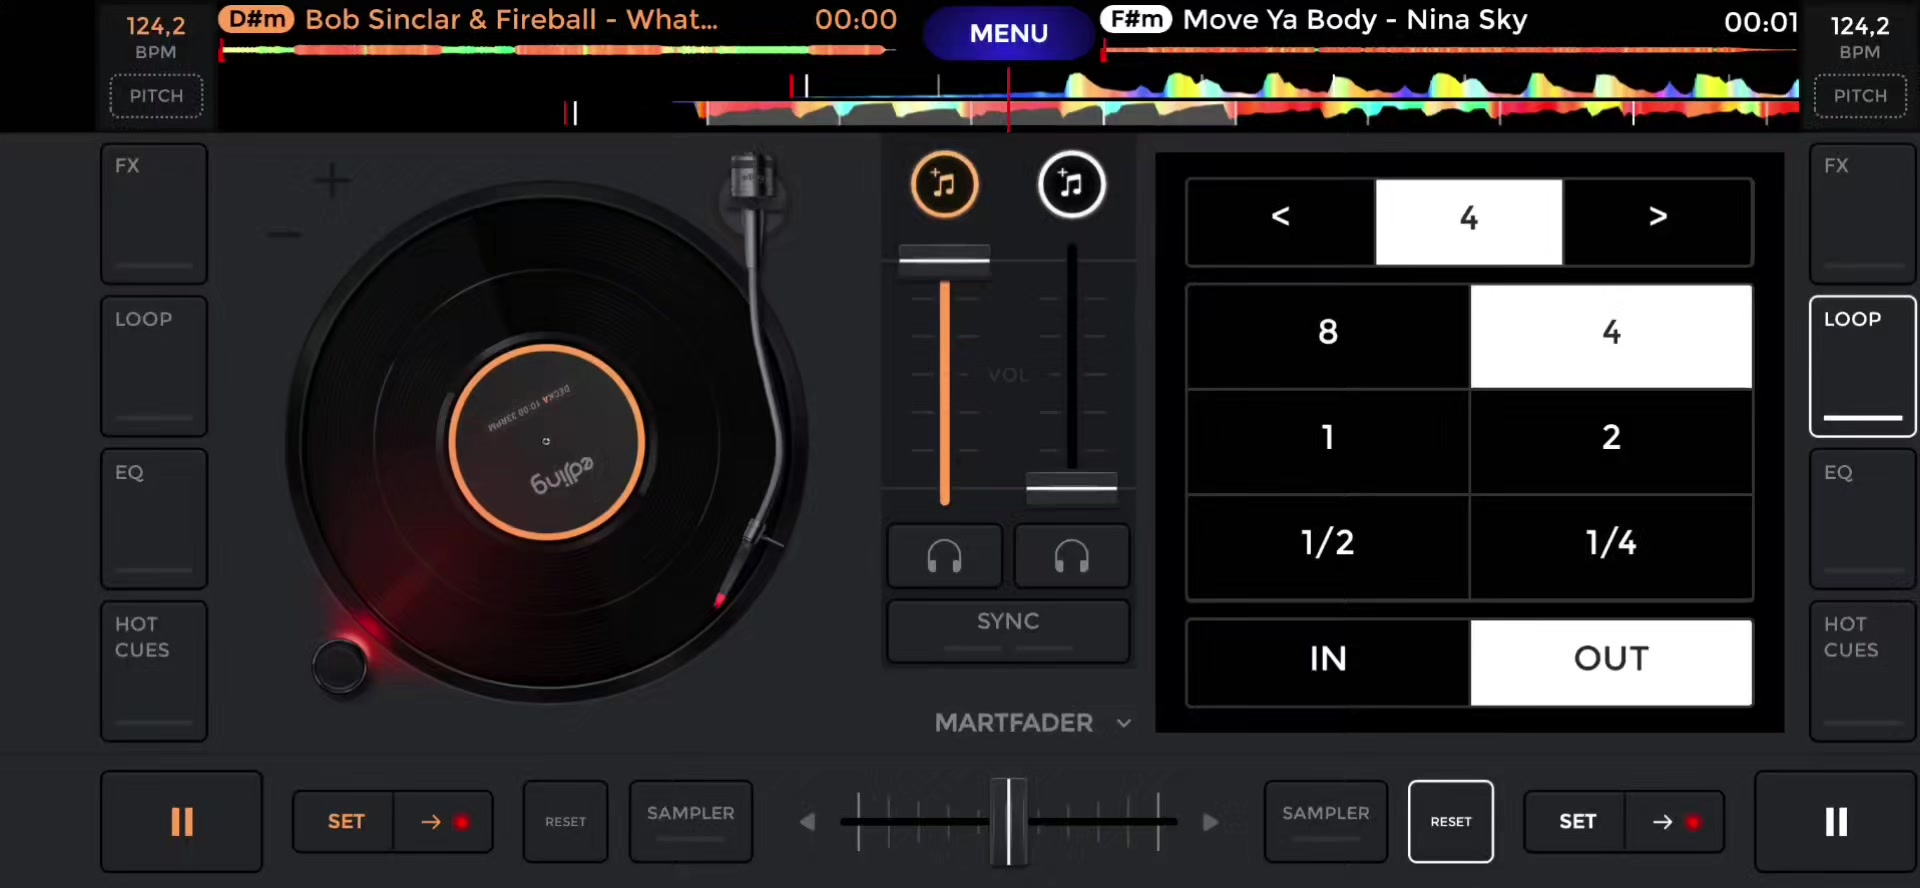1920x888 pixels.
Task: Click right deck RESET button
Action: [x=1451, y=822]
